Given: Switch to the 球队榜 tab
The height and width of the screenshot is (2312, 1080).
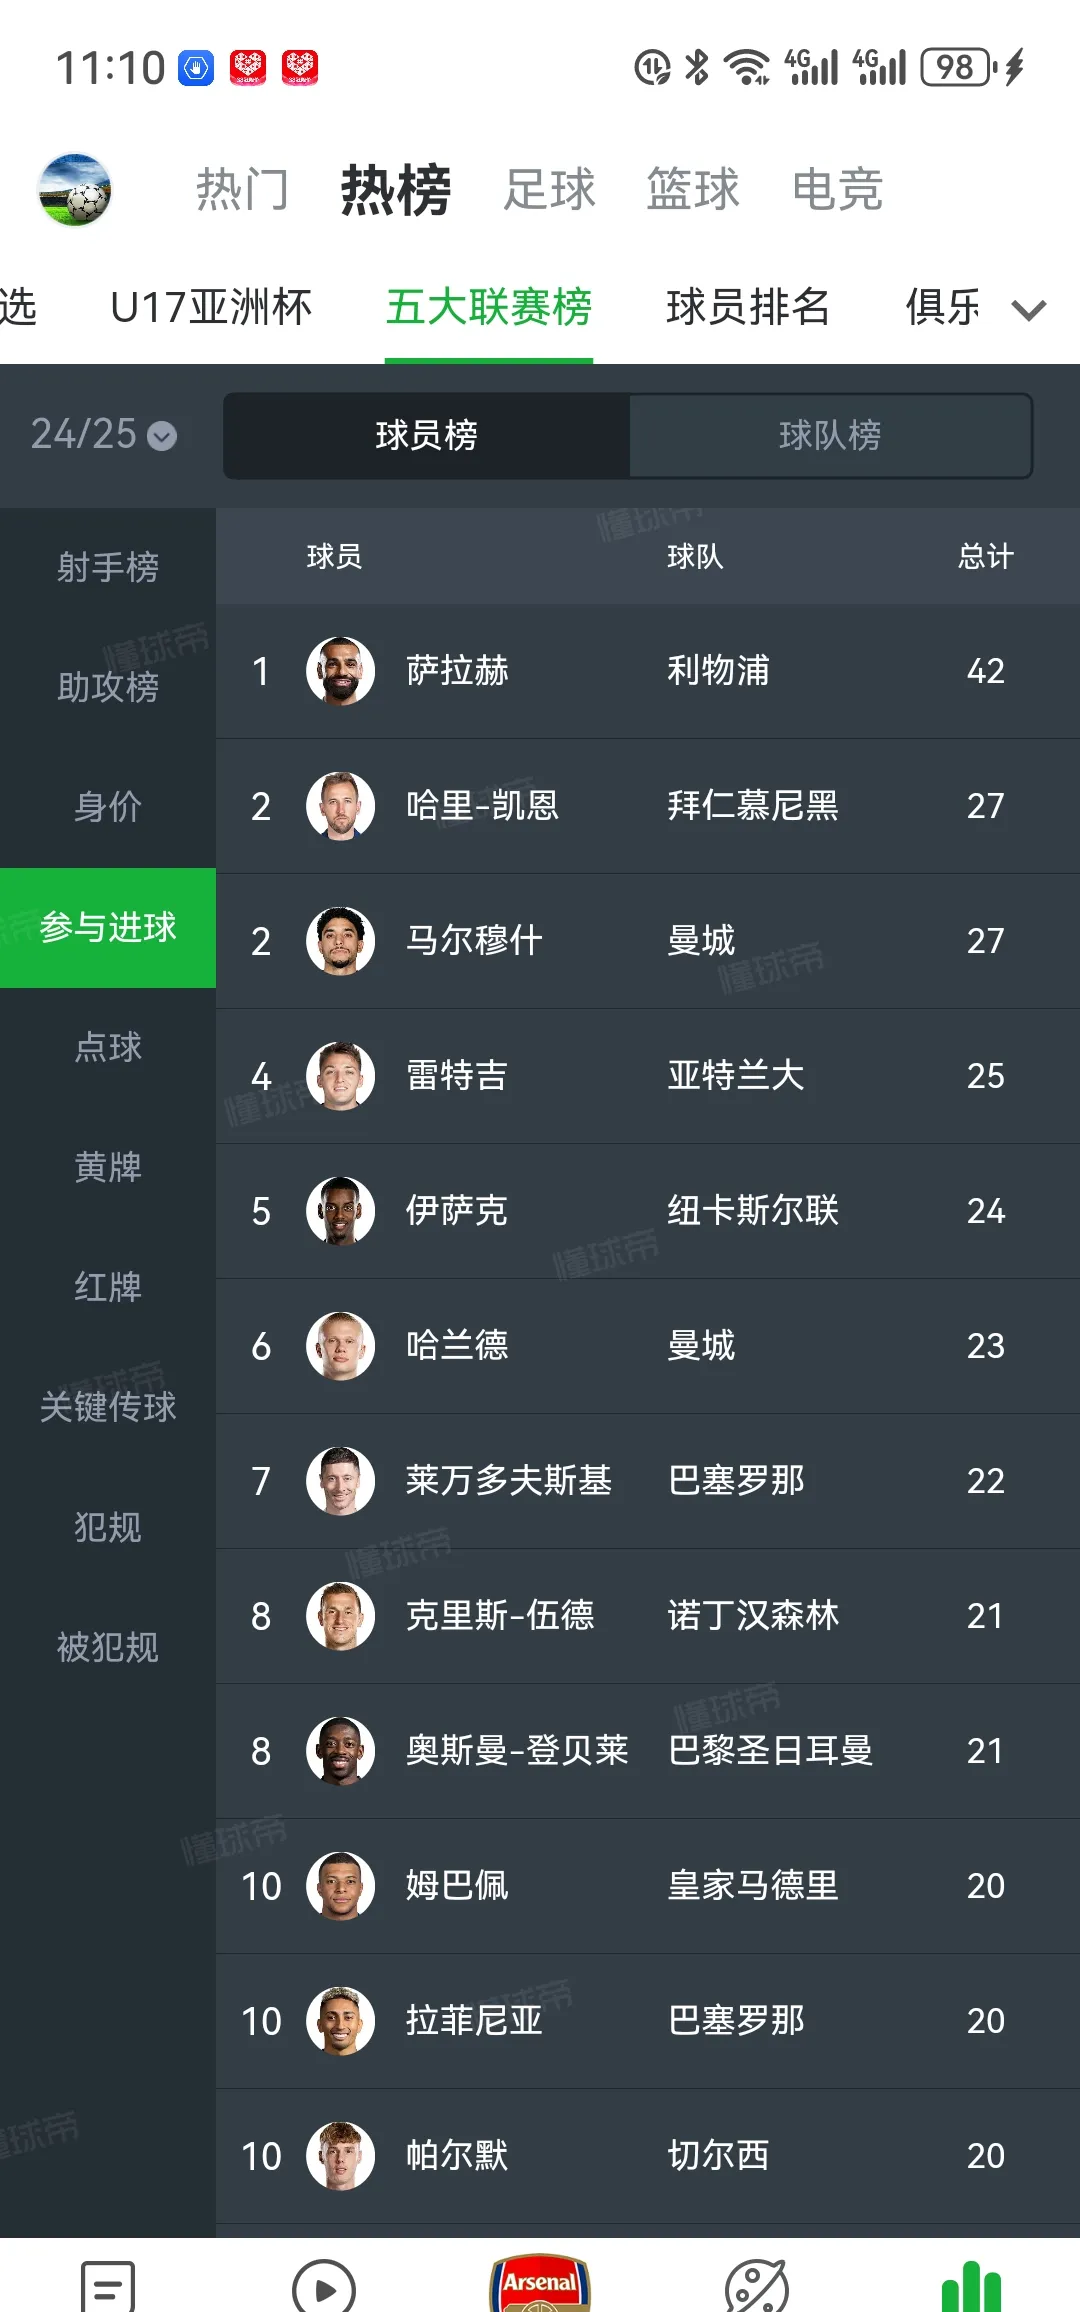Looking at the screenshot, I should (x=832, y=436).
